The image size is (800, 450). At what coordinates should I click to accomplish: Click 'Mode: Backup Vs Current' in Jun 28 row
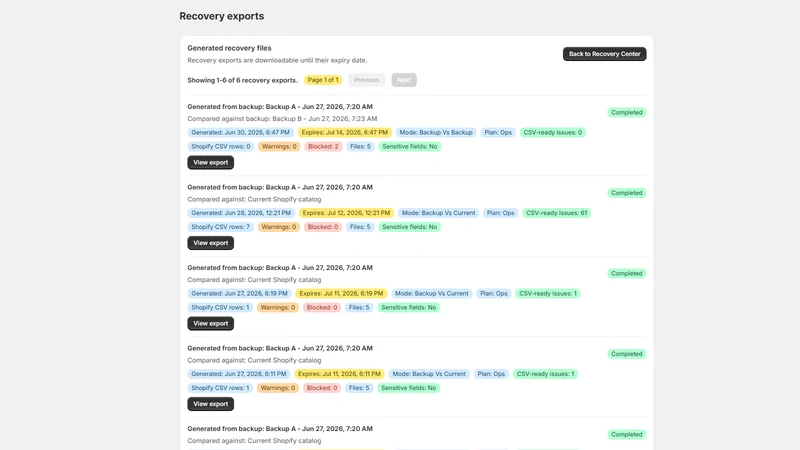pyautogui.click(x=438, y=213)
